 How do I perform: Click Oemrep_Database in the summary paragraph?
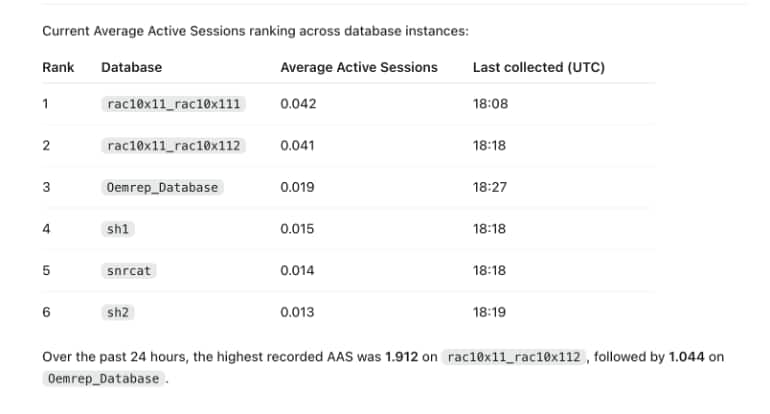coord(103,379)
